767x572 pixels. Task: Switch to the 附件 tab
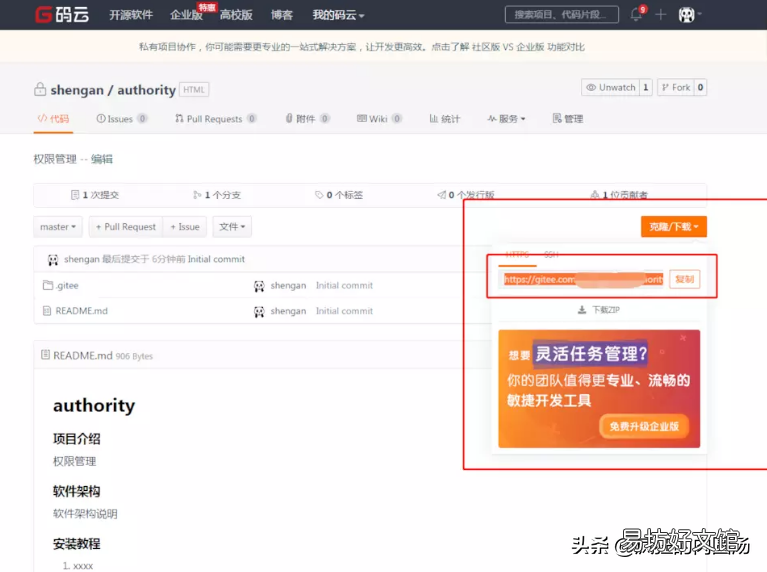308,119
